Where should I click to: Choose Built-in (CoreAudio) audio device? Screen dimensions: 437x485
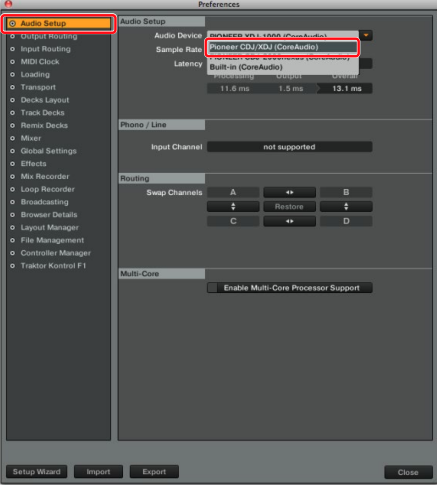point(282,67)
